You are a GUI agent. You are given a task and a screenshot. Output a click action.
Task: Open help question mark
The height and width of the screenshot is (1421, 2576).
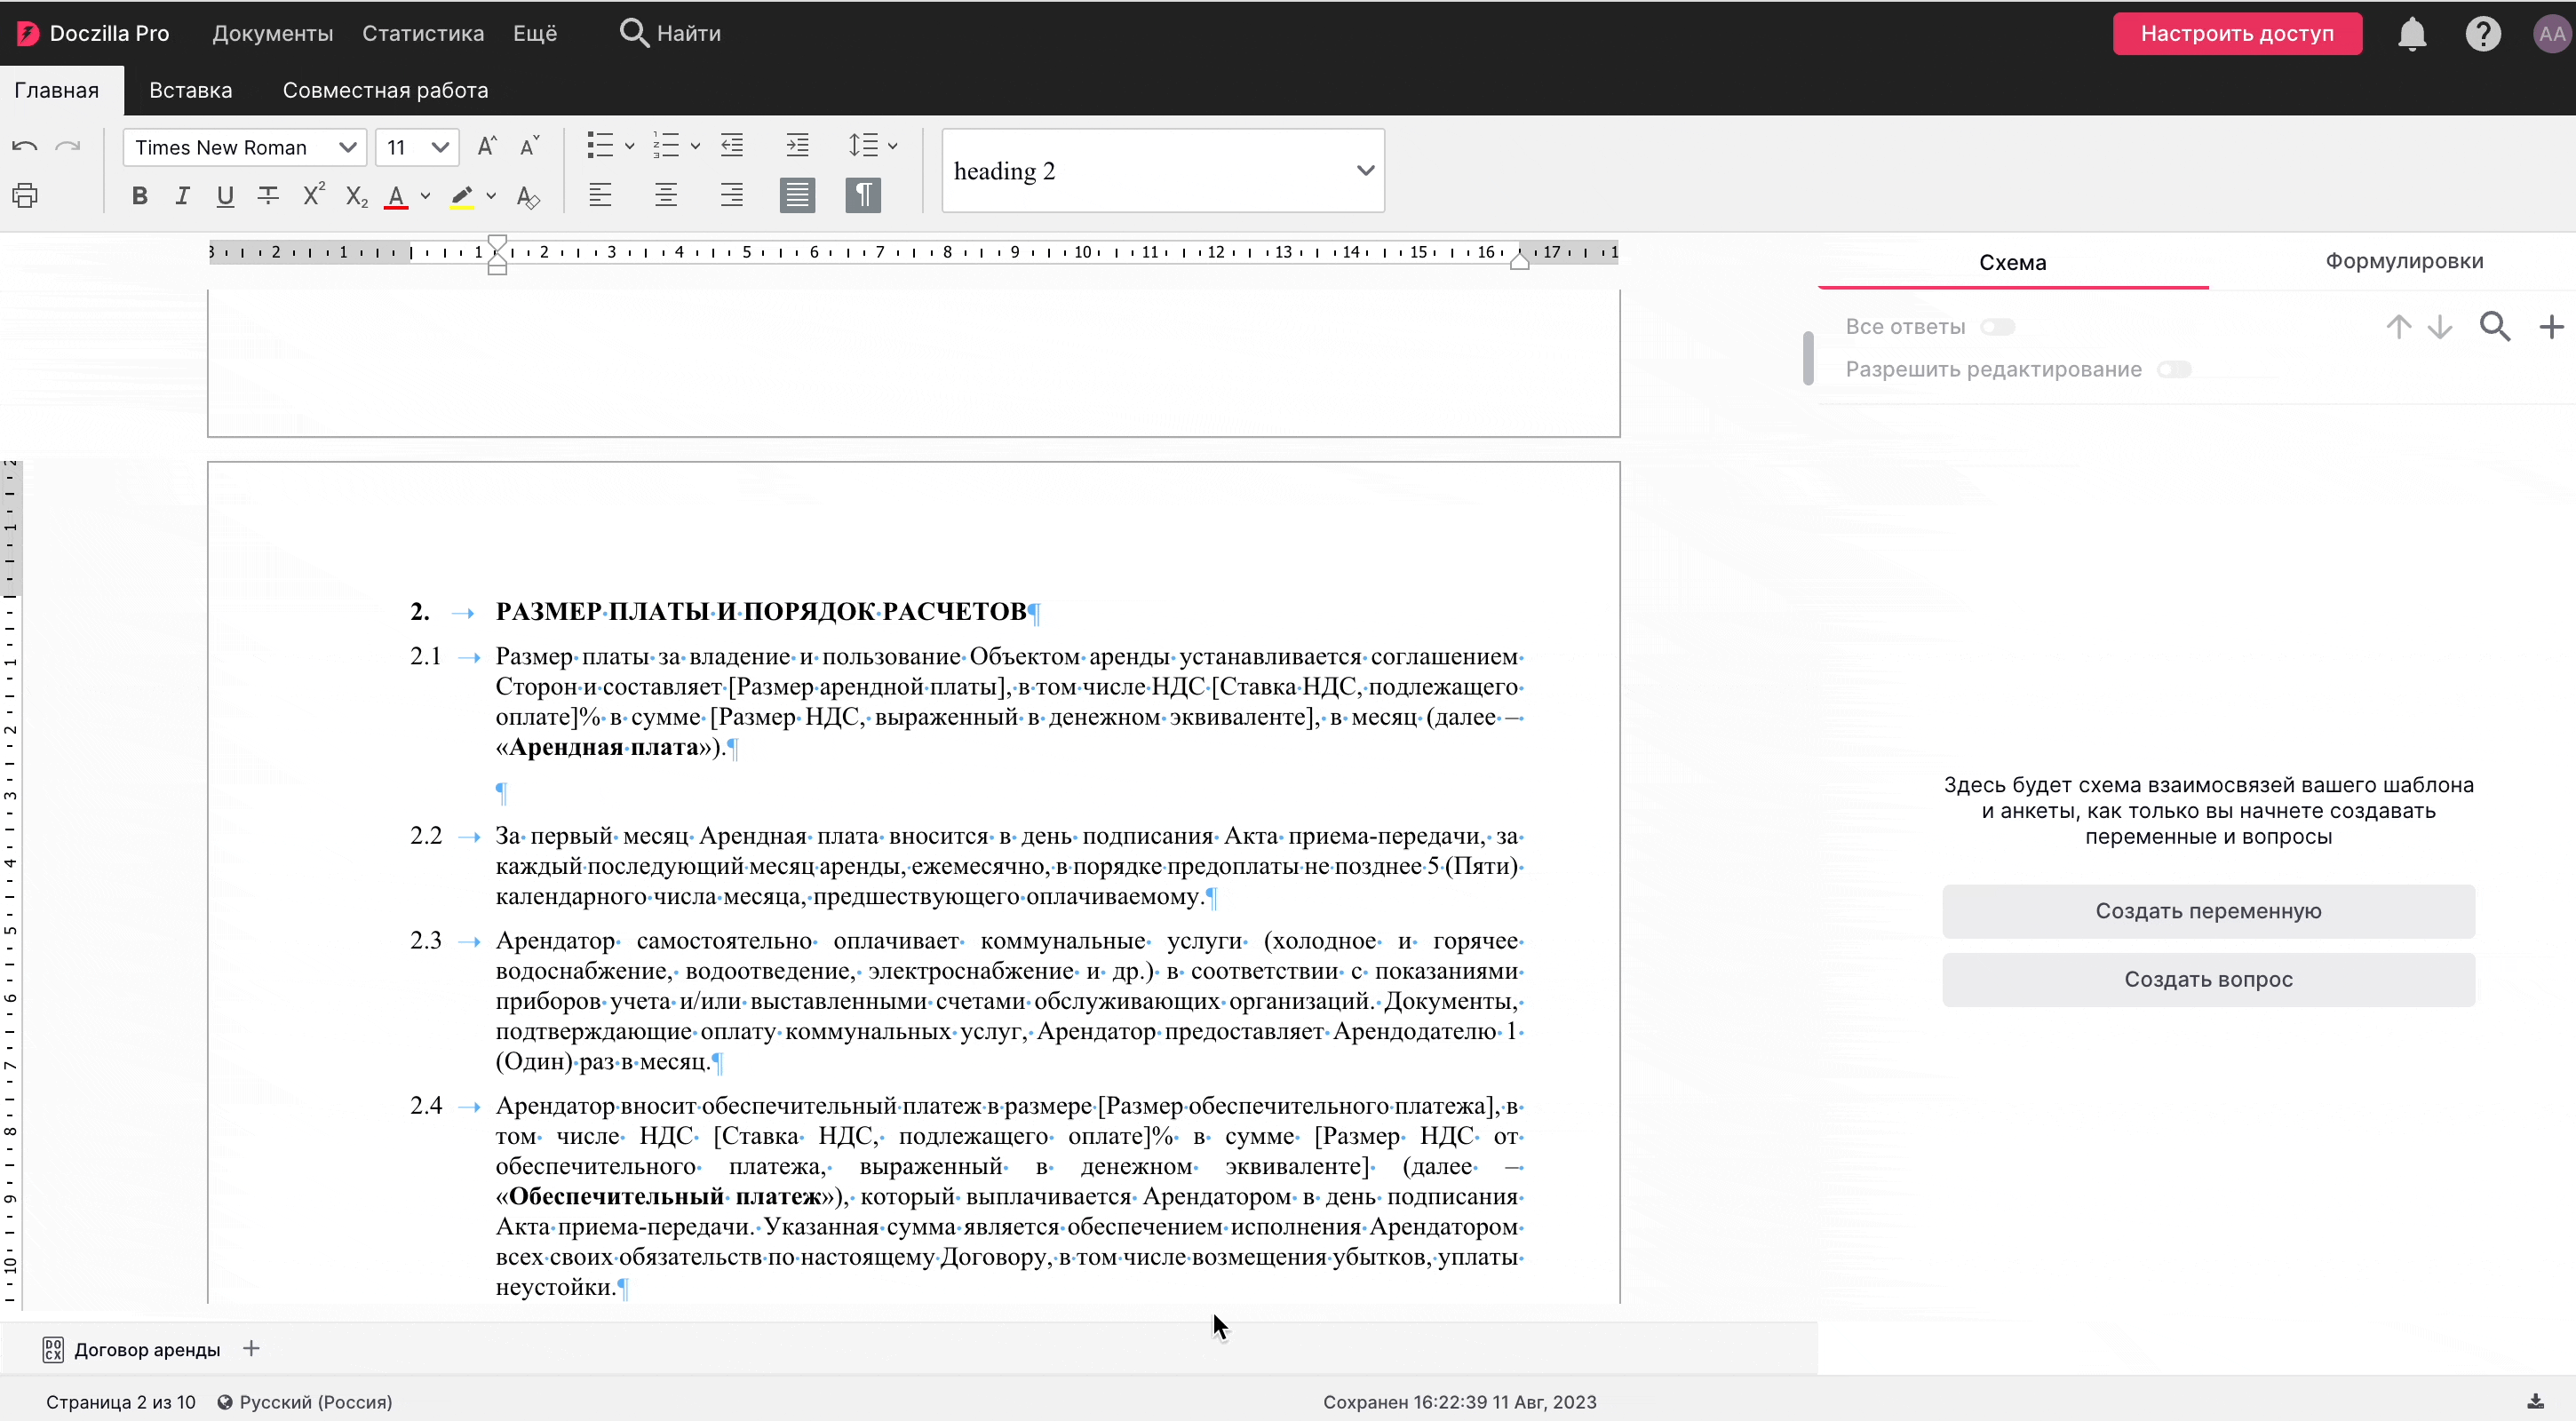2483,34
